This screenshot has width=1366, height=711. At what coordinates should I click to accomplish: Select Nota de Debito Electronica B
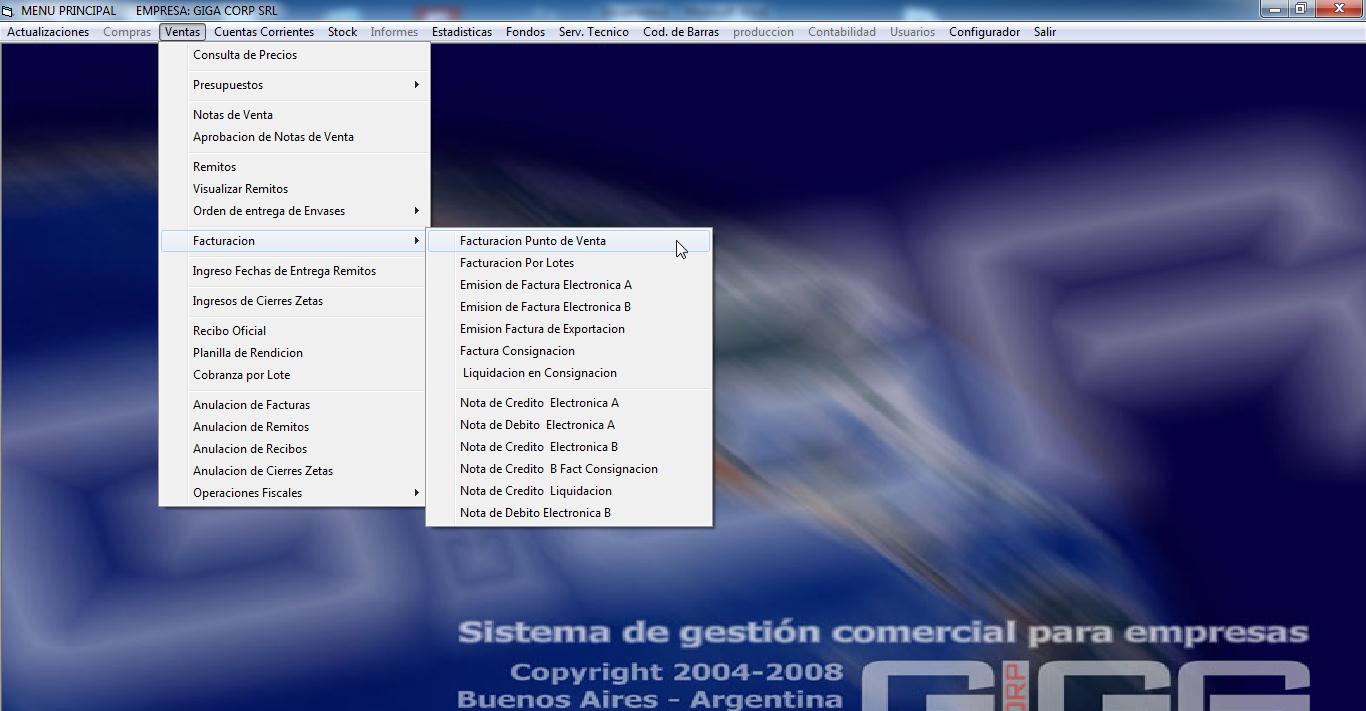coord(569,513)
